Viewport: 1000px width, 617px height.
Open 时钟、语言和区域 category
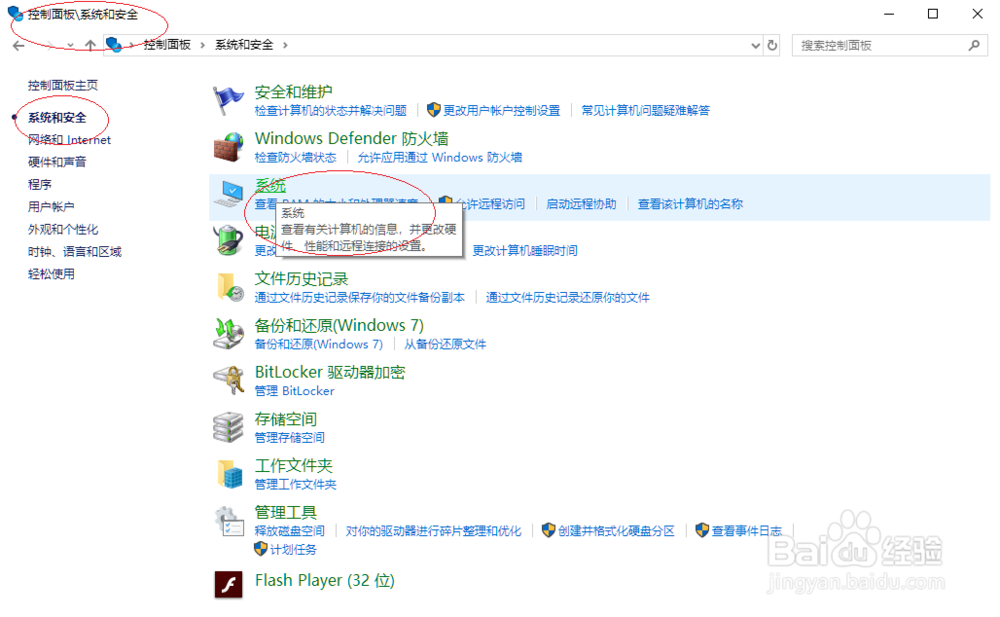[x=74, y=251]
